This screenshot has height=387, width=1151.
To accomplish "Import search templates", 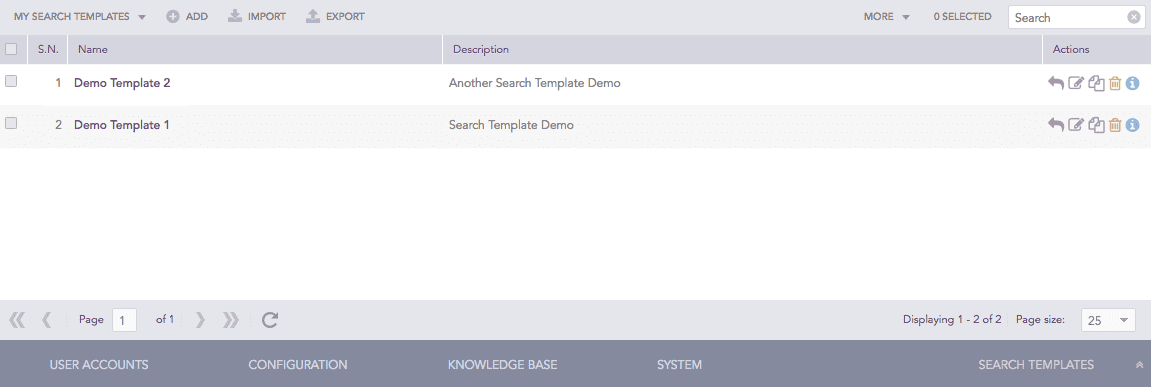I will tap(257, 16).
